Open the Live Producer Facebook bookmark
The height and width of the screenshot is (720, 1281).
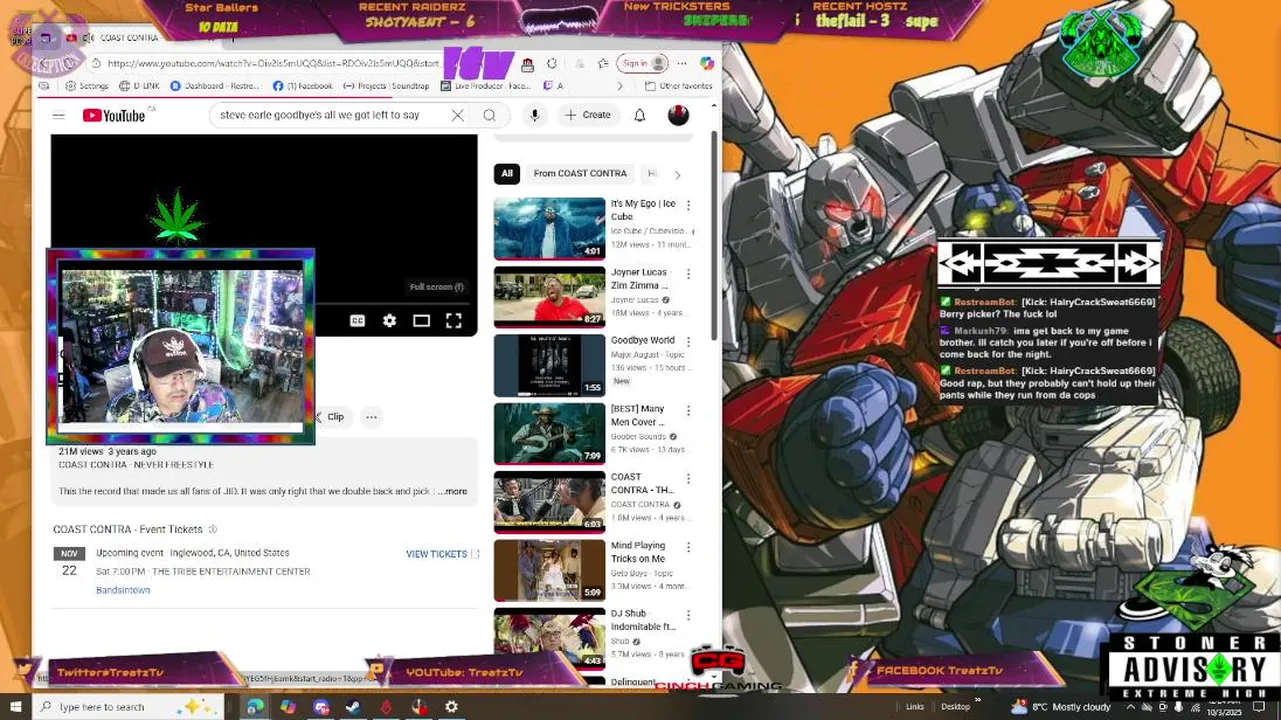click(x=486, y=86)
